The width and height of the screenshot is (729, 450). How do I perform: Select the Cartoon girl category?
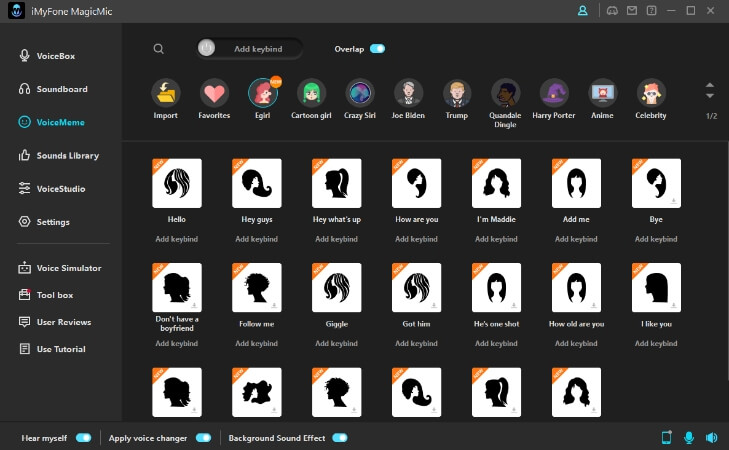coord(311,93)
